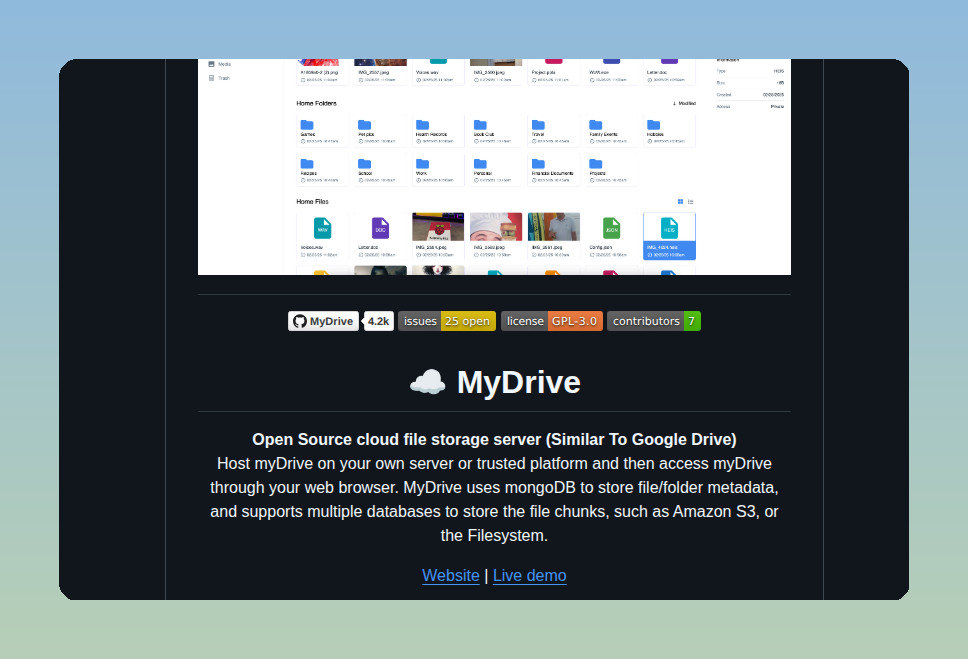
Task: Sort Home Folders by Modified
Action: pos(684,104)
